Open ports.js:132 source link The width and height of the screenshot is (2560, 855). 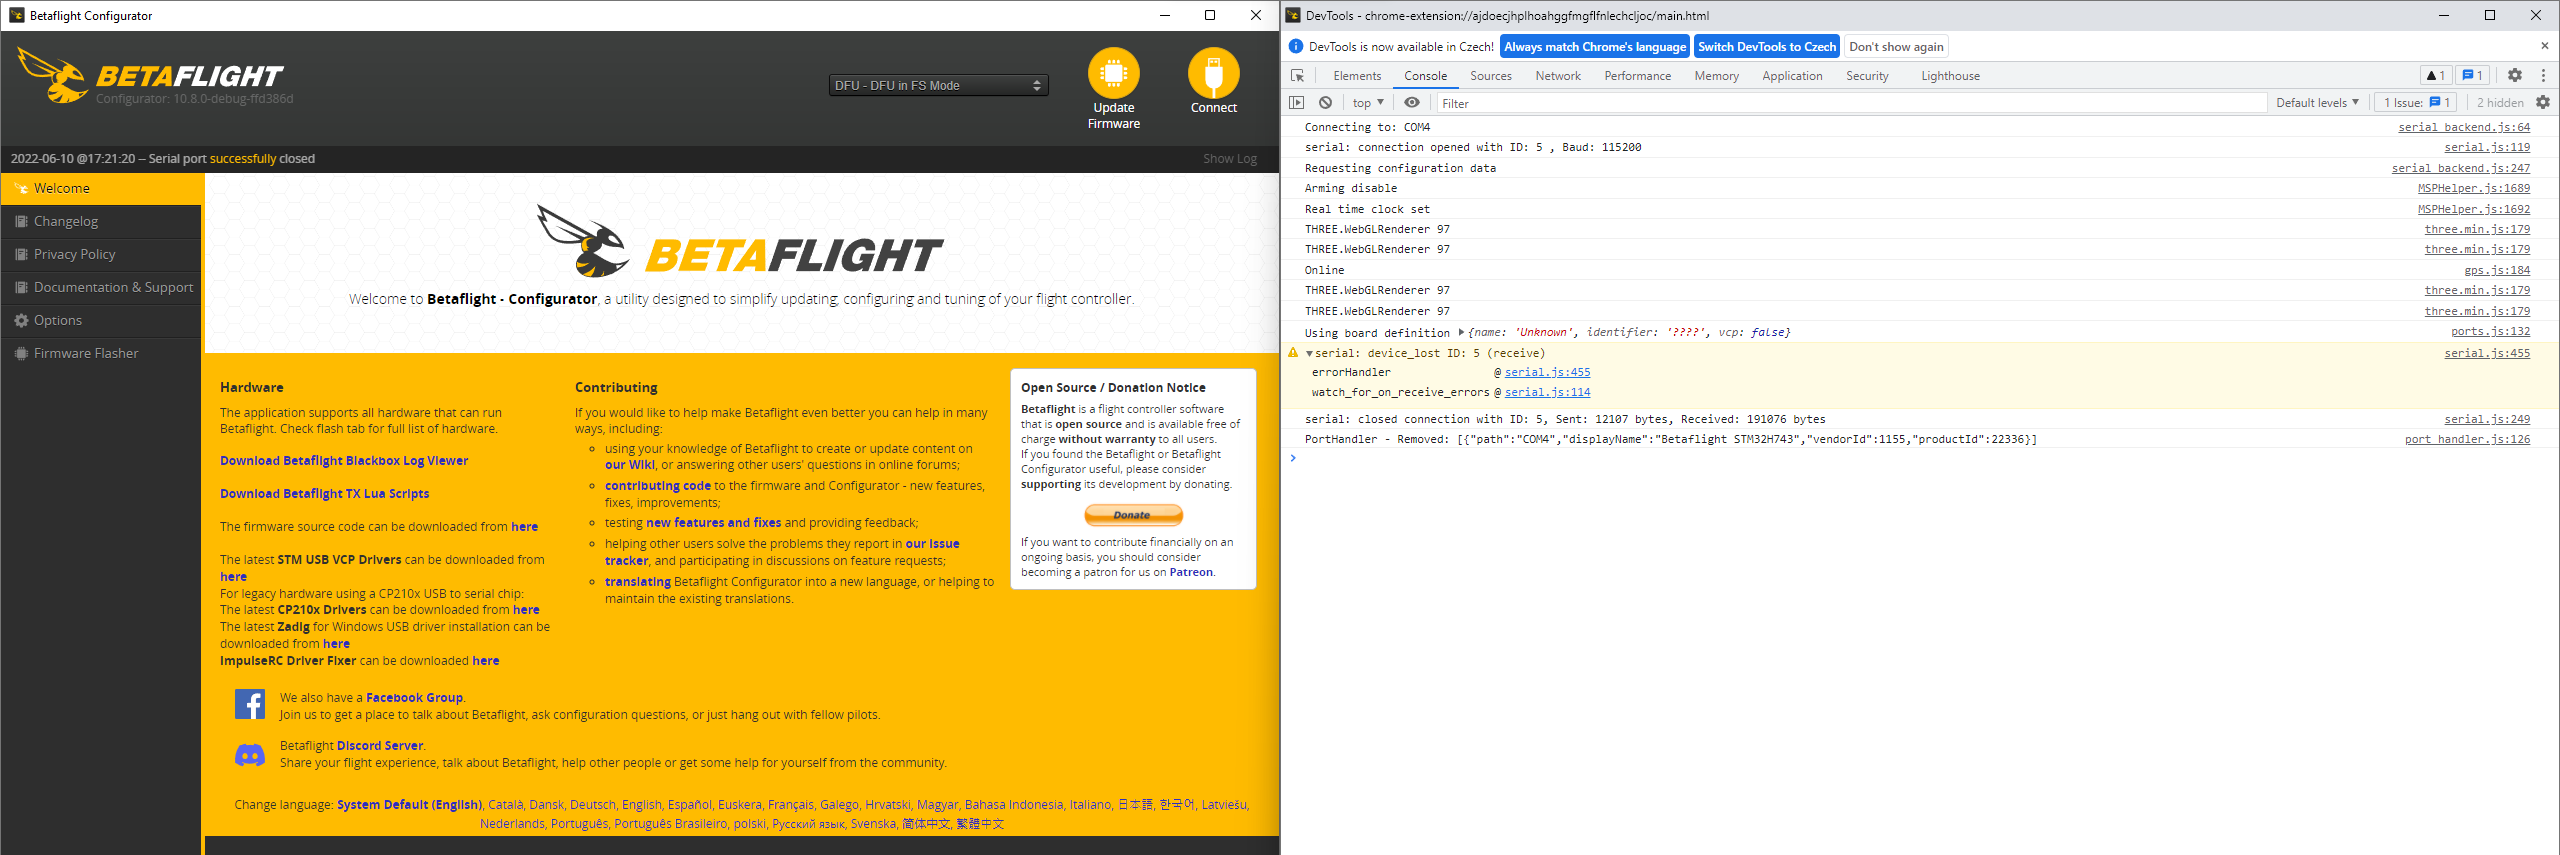coord(2490,331)
